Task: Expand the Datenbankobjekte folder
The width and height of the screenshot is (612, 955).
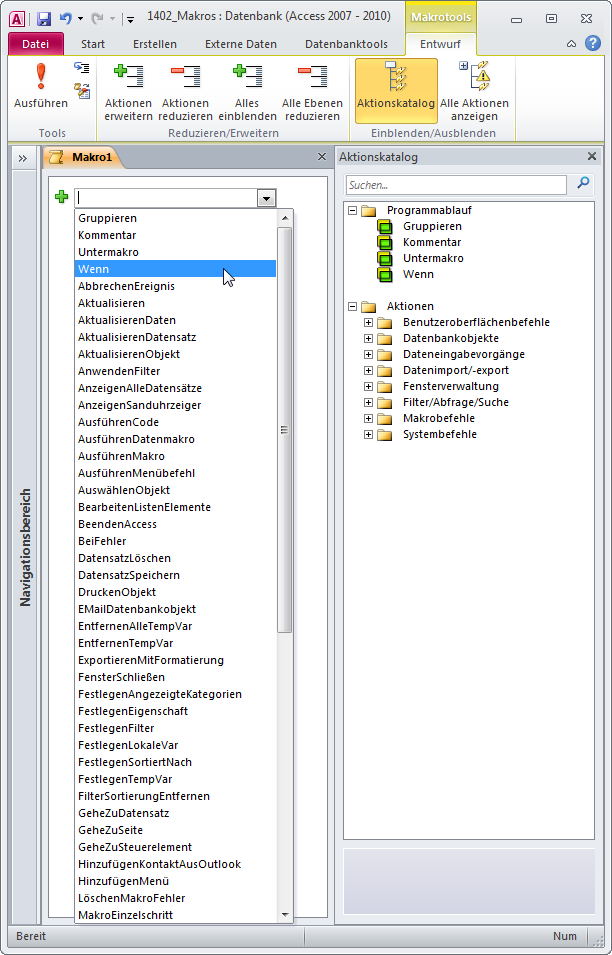Action: click(x=368, y=338)
